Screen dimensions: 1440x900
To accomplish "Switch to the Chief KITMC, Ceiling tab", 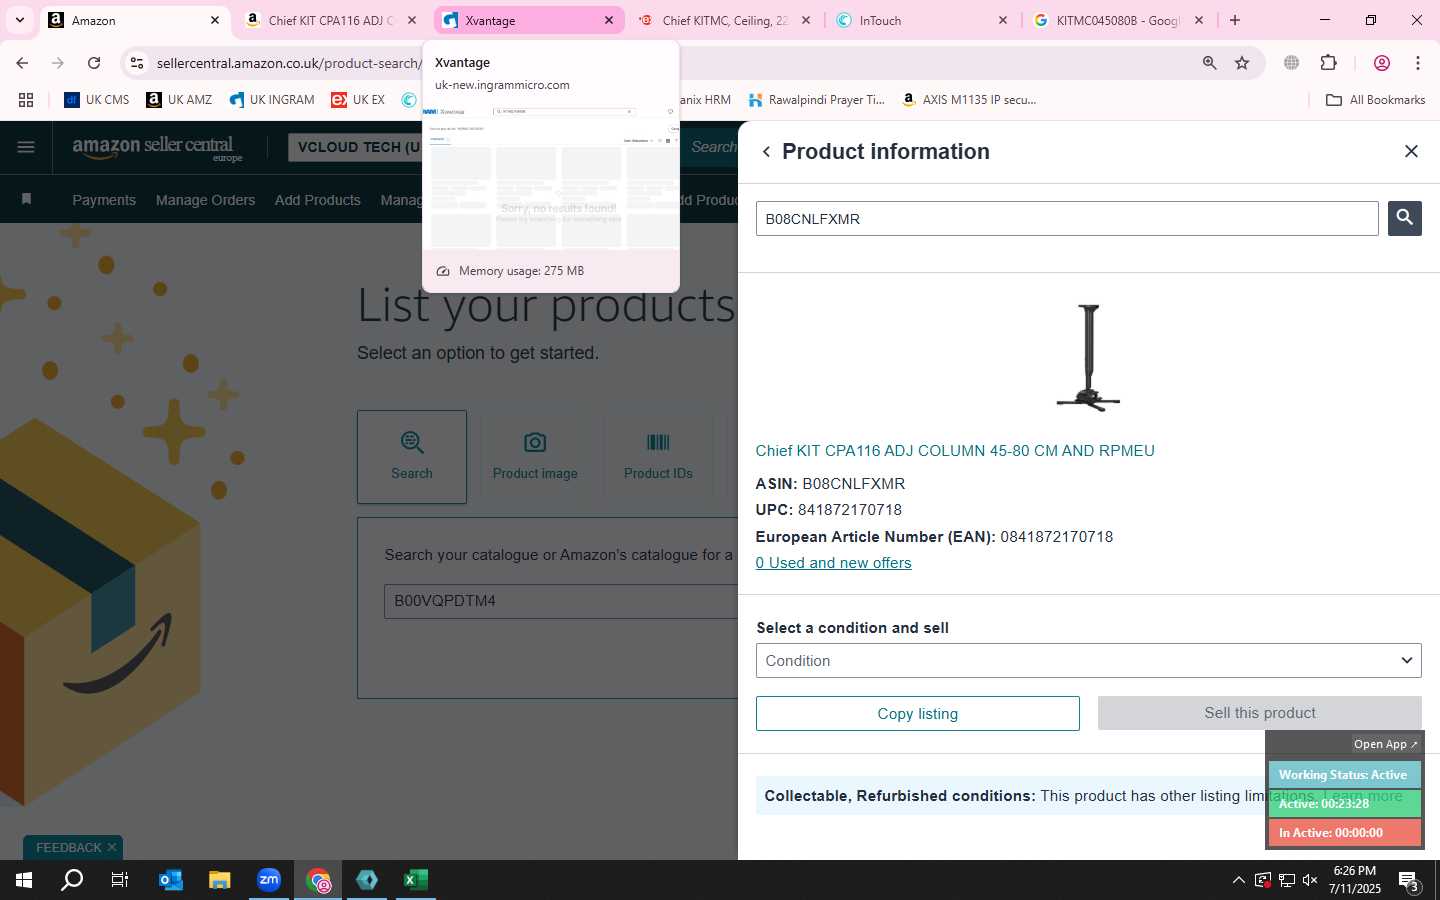I will pos(725,20).
